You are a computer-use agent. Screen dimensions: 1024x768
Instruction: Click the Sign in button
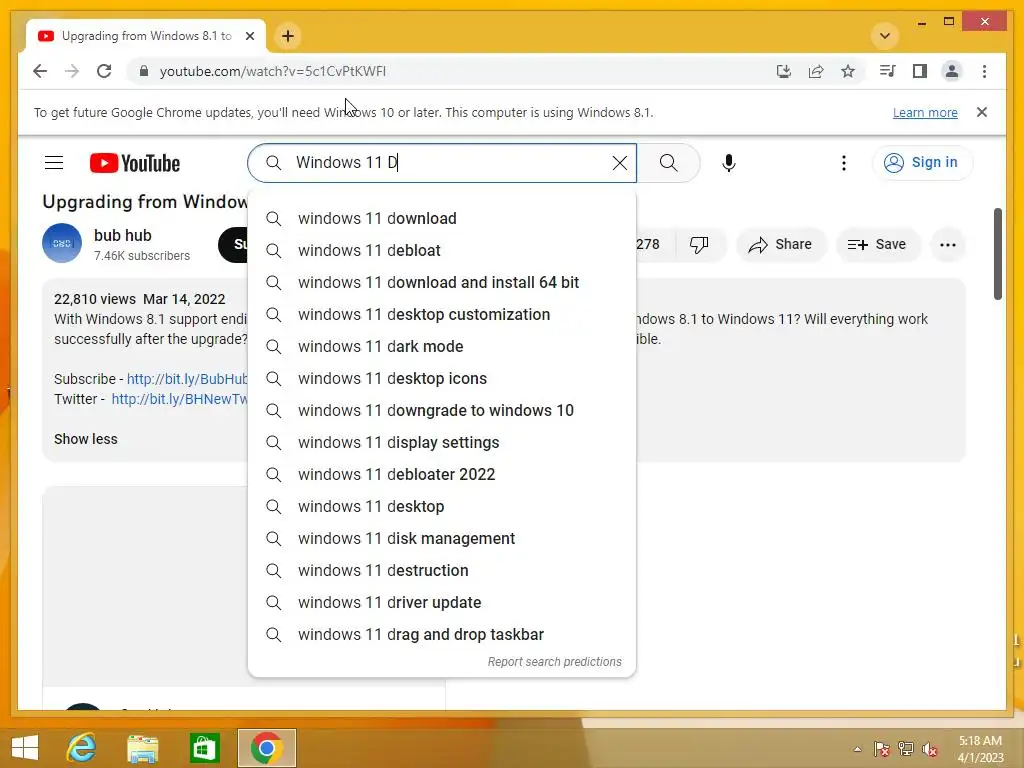[922, 163]
